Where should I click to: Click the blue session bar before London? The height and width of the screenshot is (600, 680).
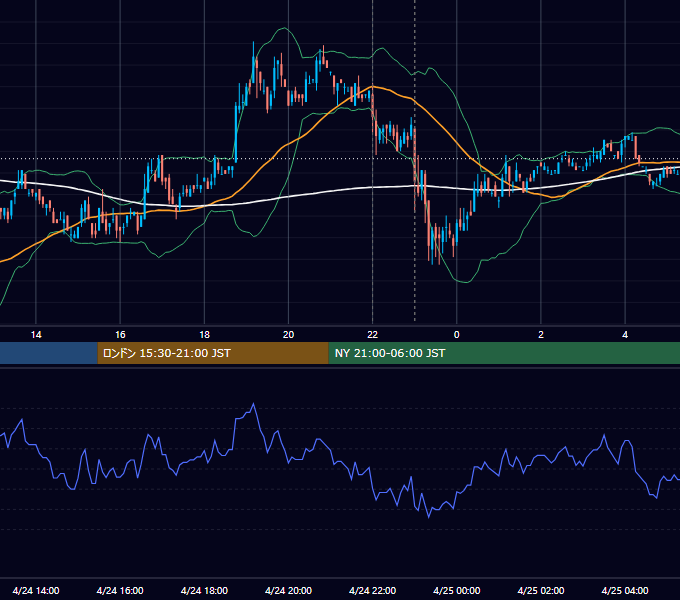point(49,353)
